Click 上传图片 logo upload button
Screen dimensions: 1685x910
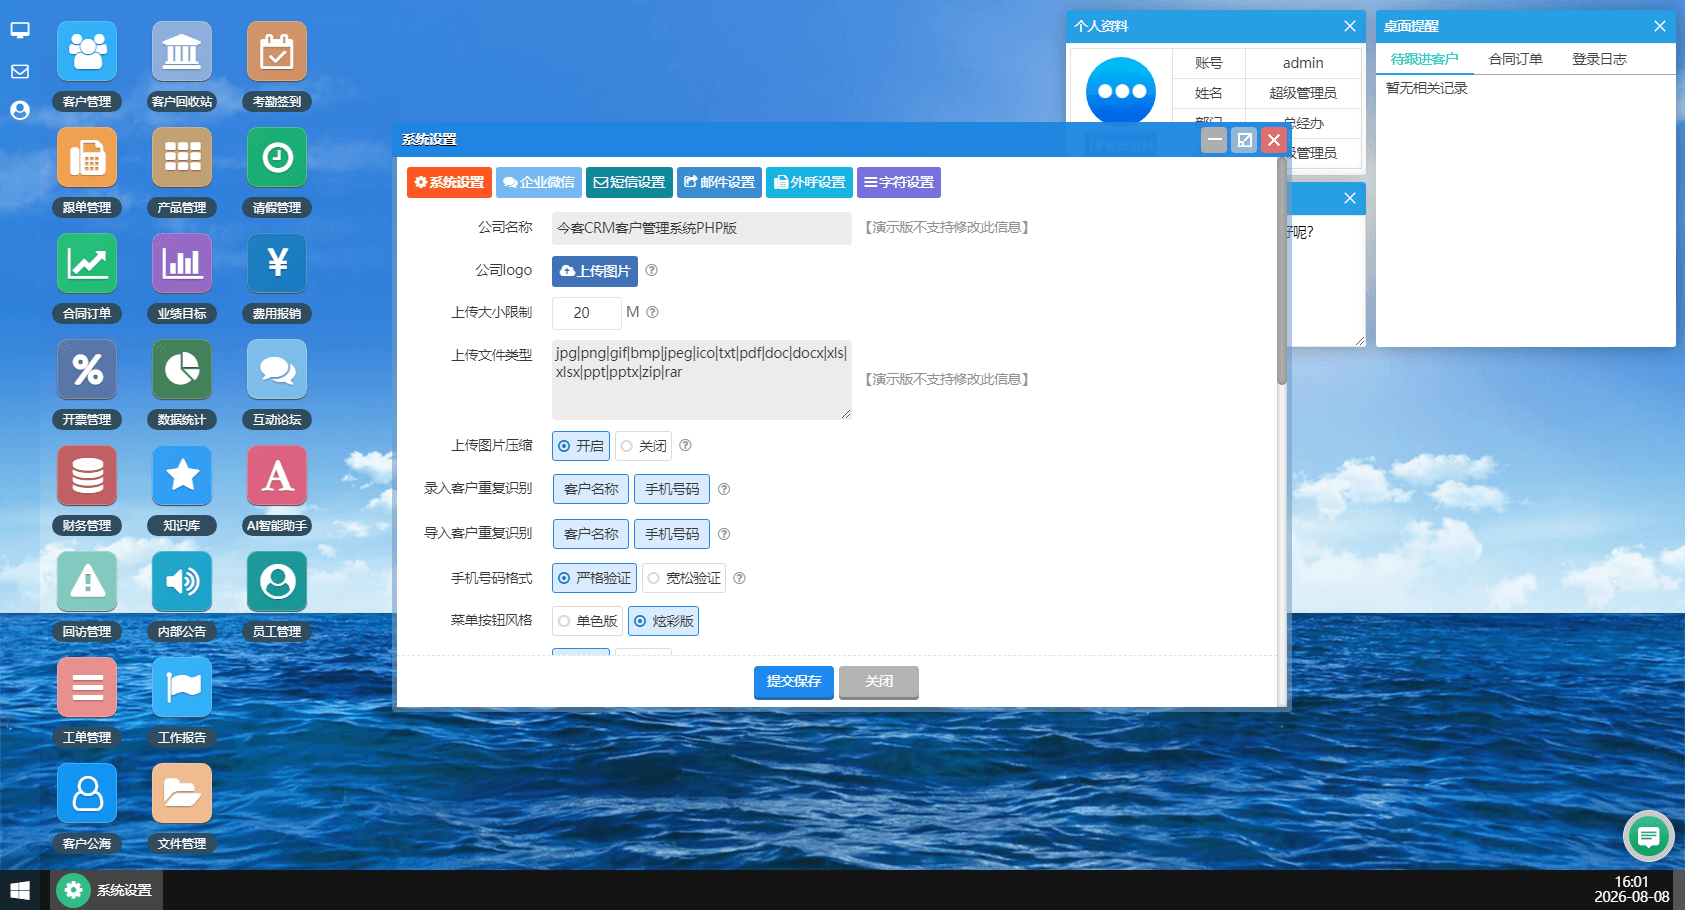pyautogui.click(x=595, y=271)
